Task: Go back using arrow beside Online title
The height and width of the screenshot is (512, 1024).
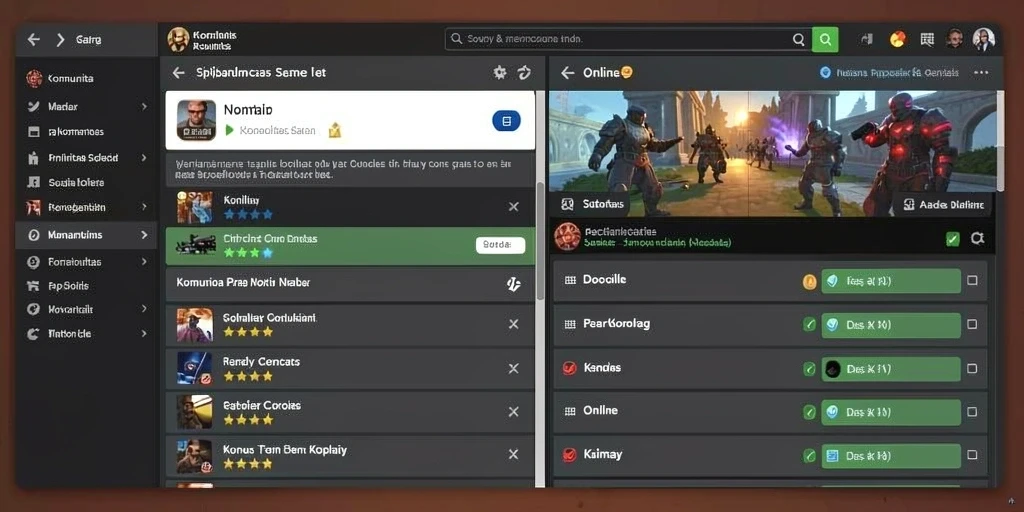Action: click(x=568, y=72)
